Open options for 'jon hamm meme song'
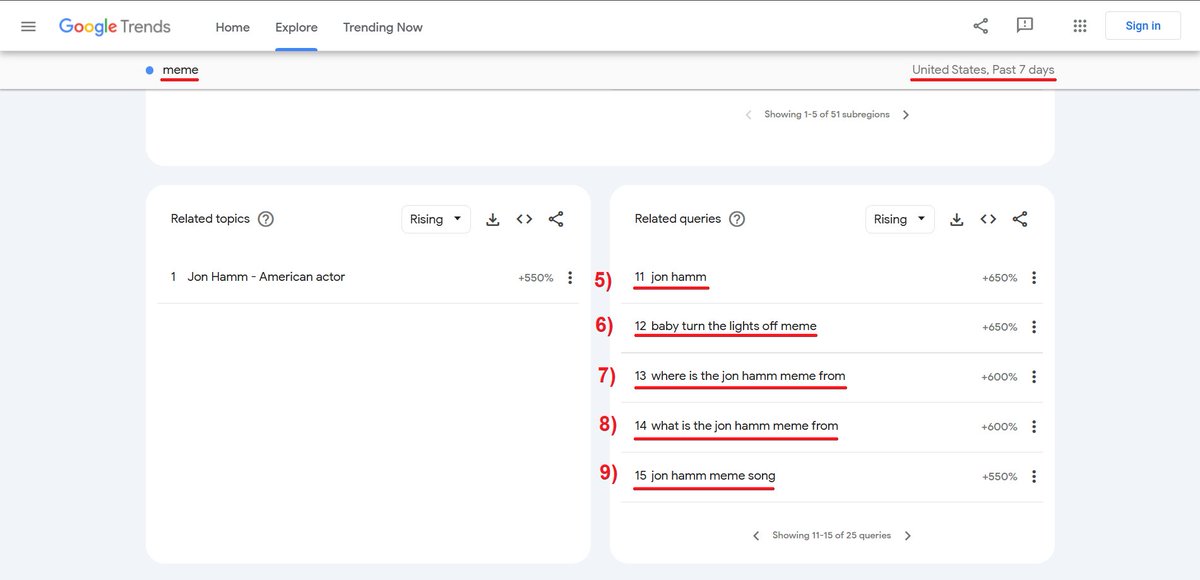 click(1034, 477)
